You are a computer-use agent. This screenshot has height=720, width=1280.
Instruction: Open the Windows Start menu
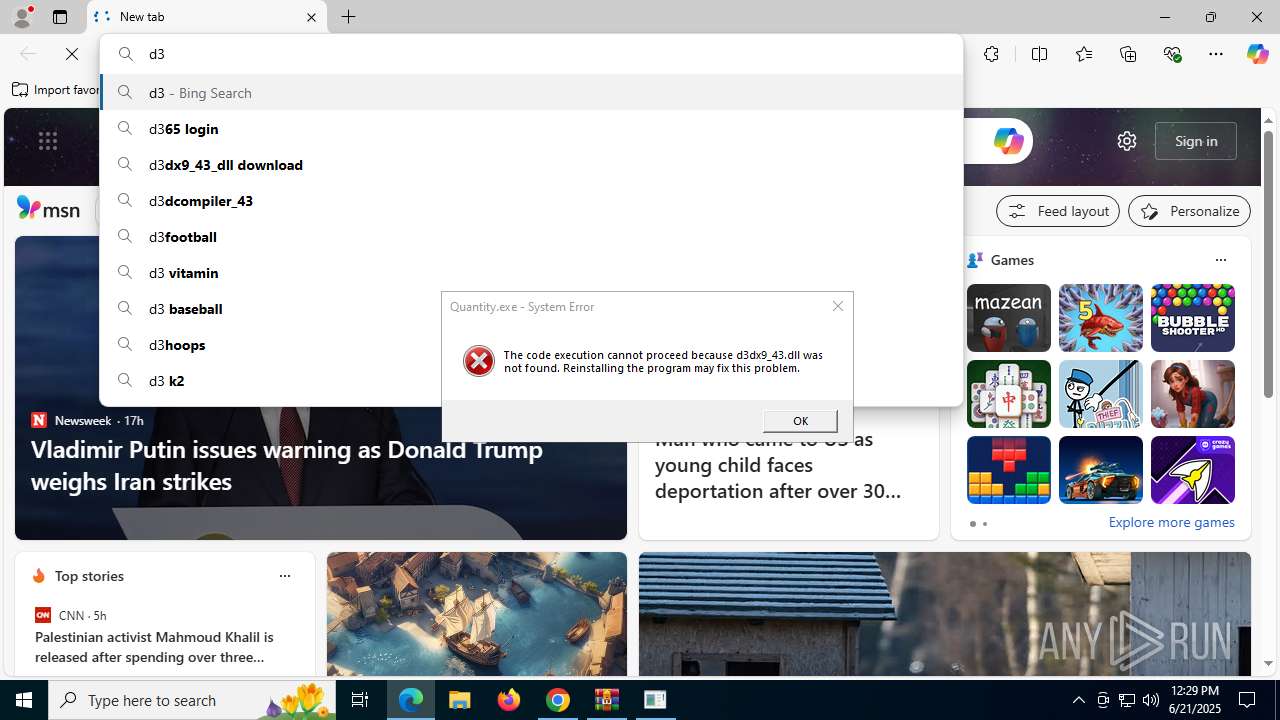[24, 700]
